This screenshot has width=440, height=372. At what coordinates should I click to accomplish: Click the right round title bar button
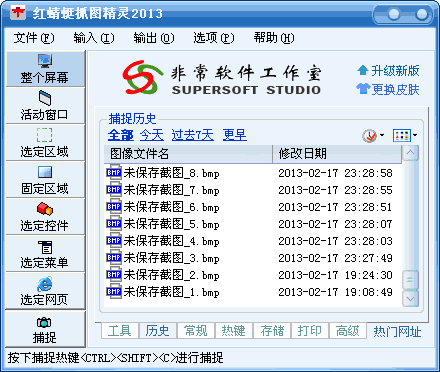[x=421, y=14]
